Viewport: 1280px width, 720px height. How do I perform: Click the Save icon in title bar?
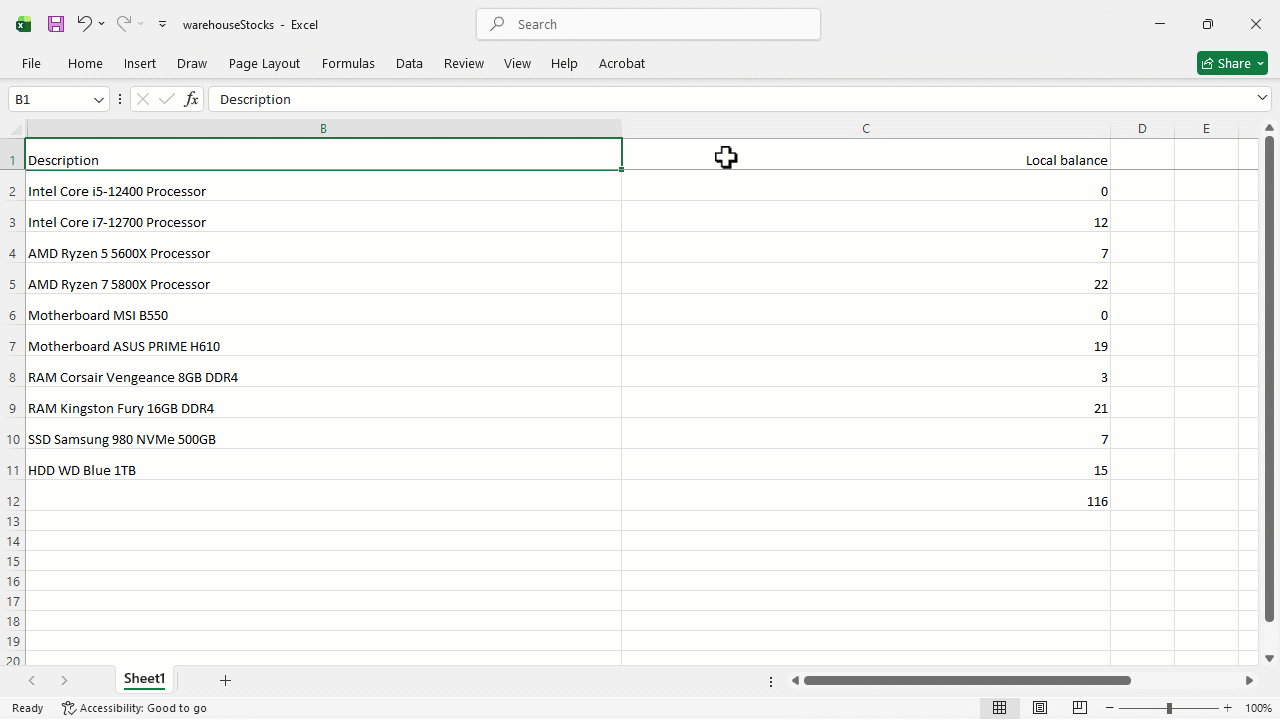point(56,24)
